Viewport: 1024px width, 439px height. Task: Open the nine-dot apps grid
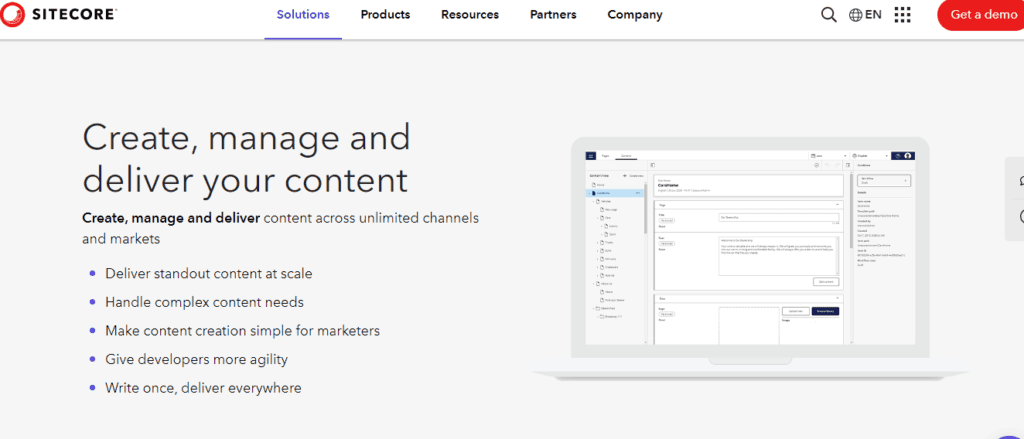(x=902, y=15)
